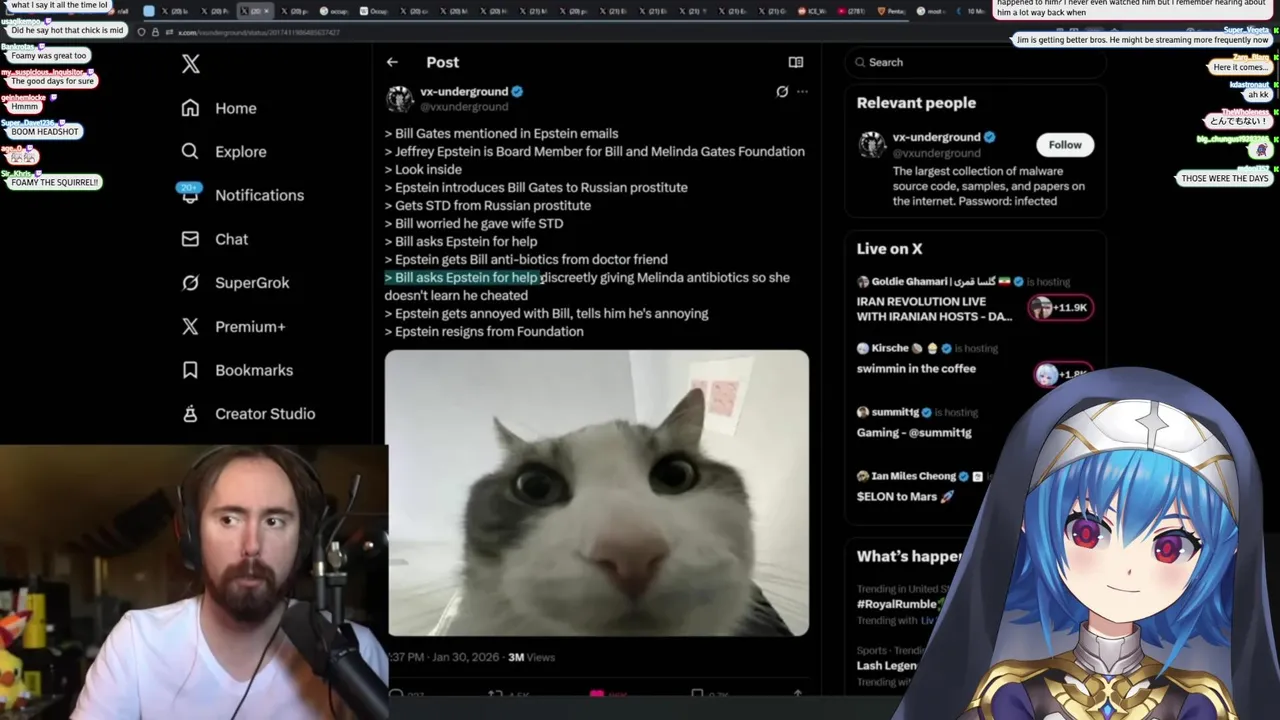1280x720 pixels.
Task: Click the vx-underground avatar in Relevant people
Action: coord(872,144)
